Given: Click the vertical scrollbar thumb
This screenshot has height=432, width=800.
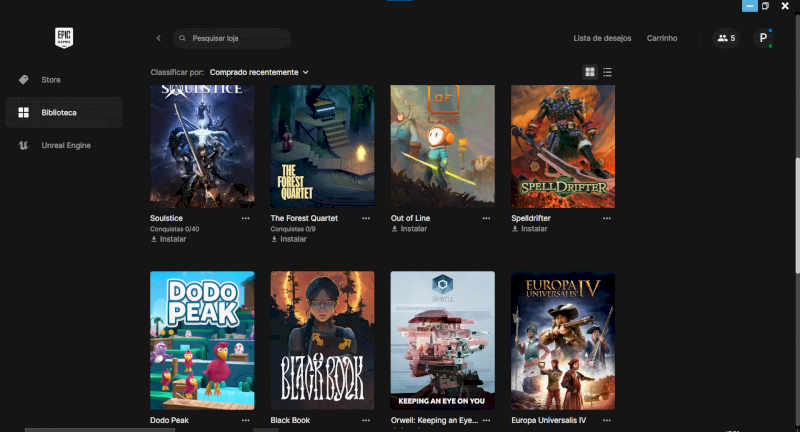Looking at the screenshot, I should coord(797,216).
